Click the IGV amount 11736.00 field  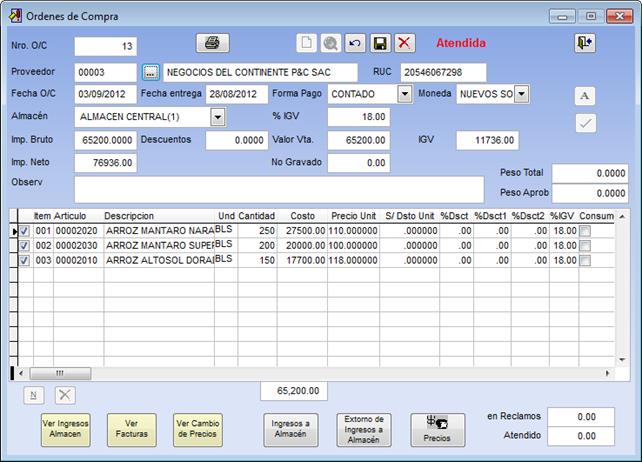[488, 140]
